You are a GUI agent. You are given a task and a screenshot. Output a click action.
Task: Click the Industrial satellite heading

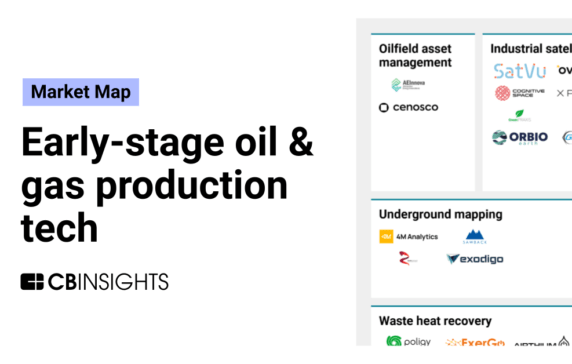[531, 49]
